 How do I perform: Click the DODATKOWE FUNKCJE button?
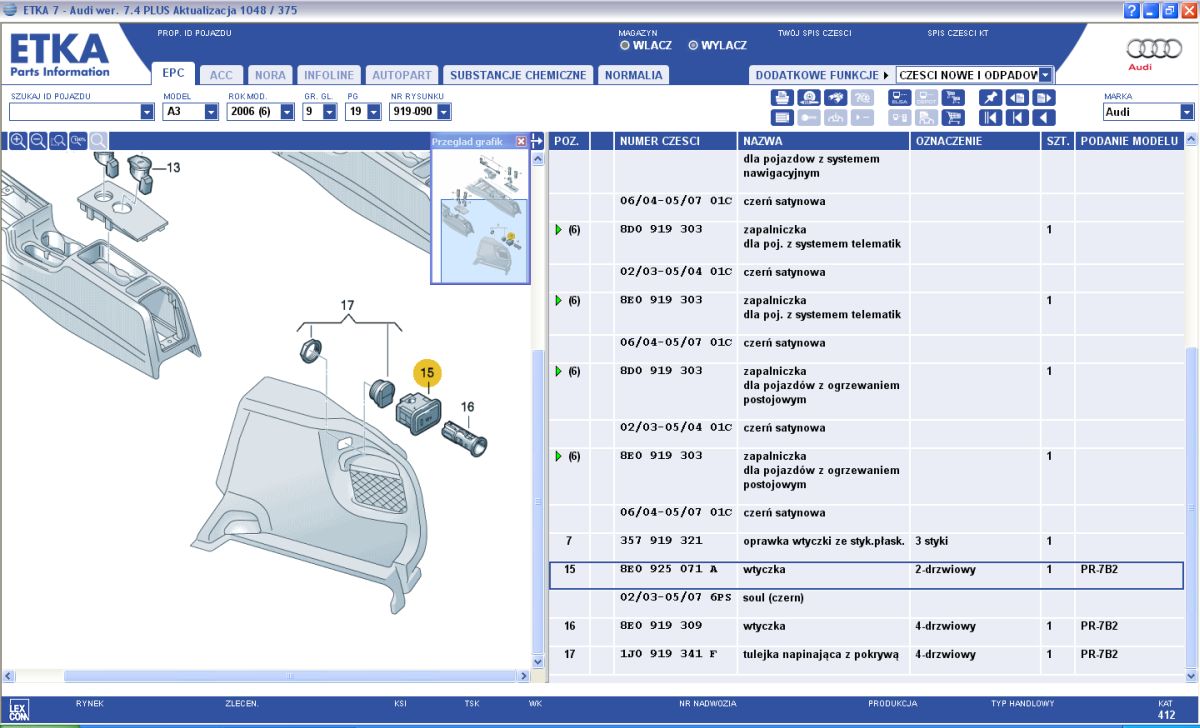point(821,75)
